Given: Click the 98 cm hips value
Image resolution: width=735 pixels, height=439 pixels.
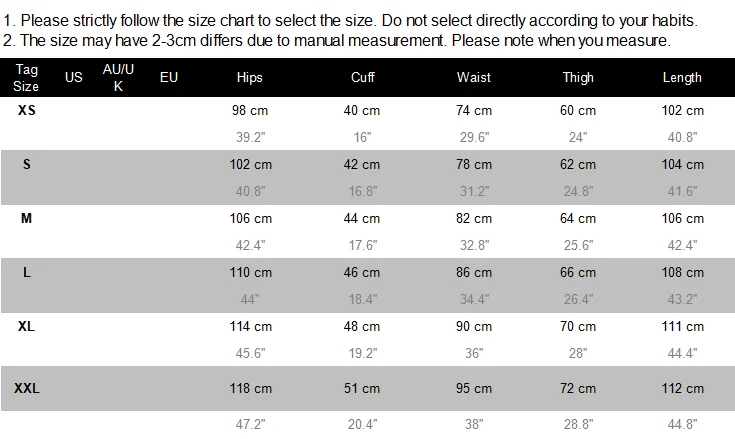Looking at the screenshot, I should (251, 110).
